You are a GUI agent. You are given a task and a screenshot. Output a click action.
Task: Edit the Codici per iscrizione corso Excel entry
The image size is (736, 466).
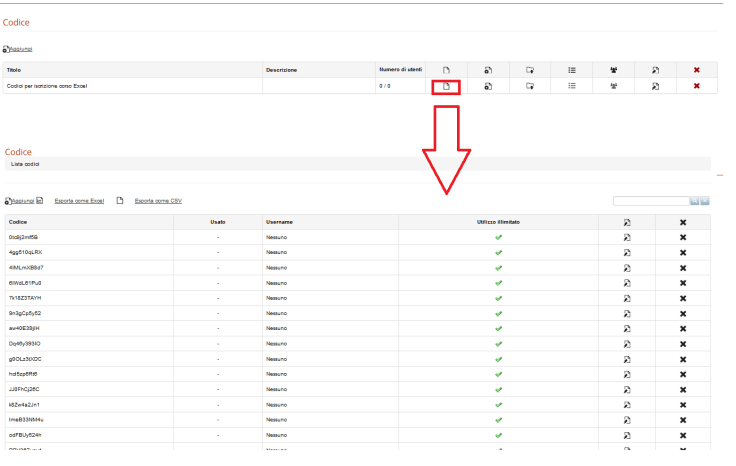(x=655, y=87)
